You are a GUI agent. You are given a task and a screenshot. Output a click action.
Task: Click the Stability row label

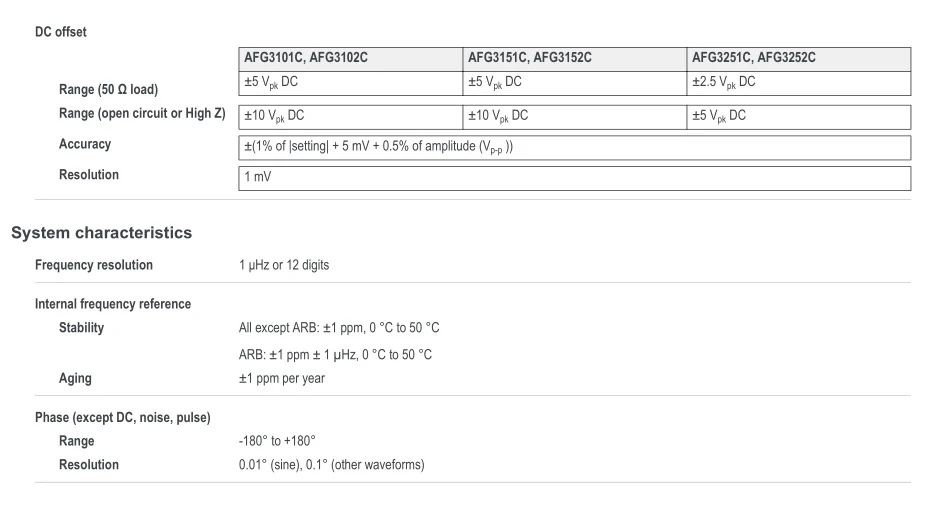81,328
